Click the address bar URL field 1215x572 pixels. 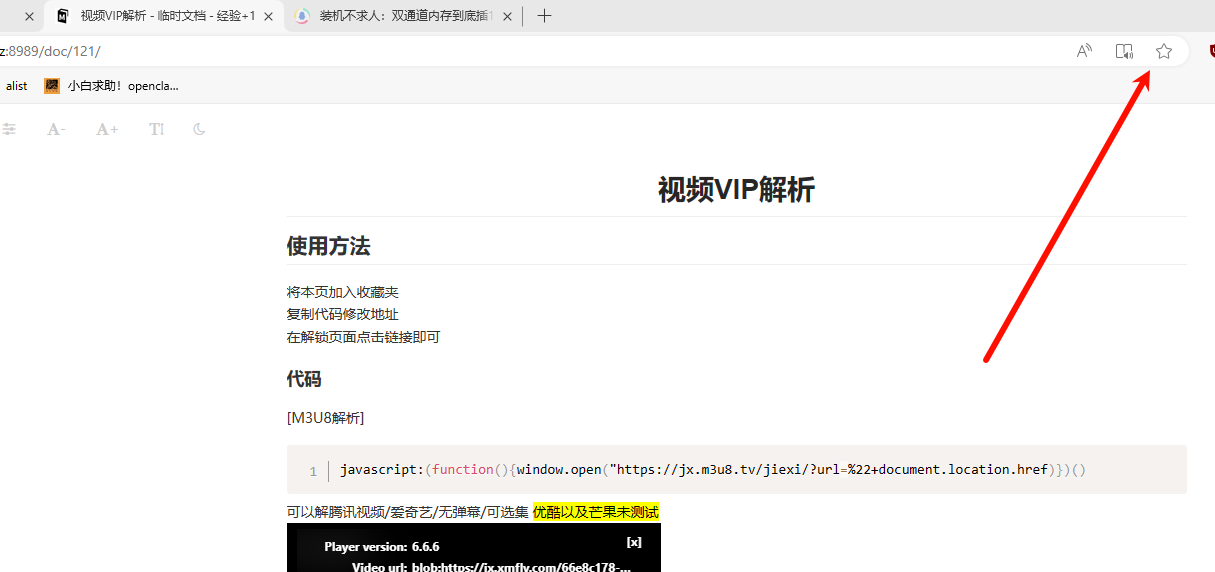500,52
